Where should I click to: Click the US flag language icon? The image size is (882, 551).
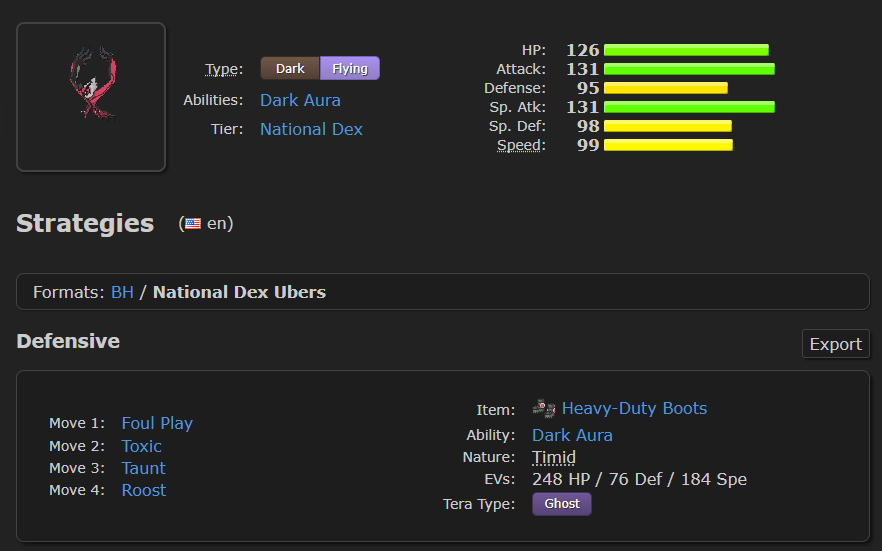[193, 224]
